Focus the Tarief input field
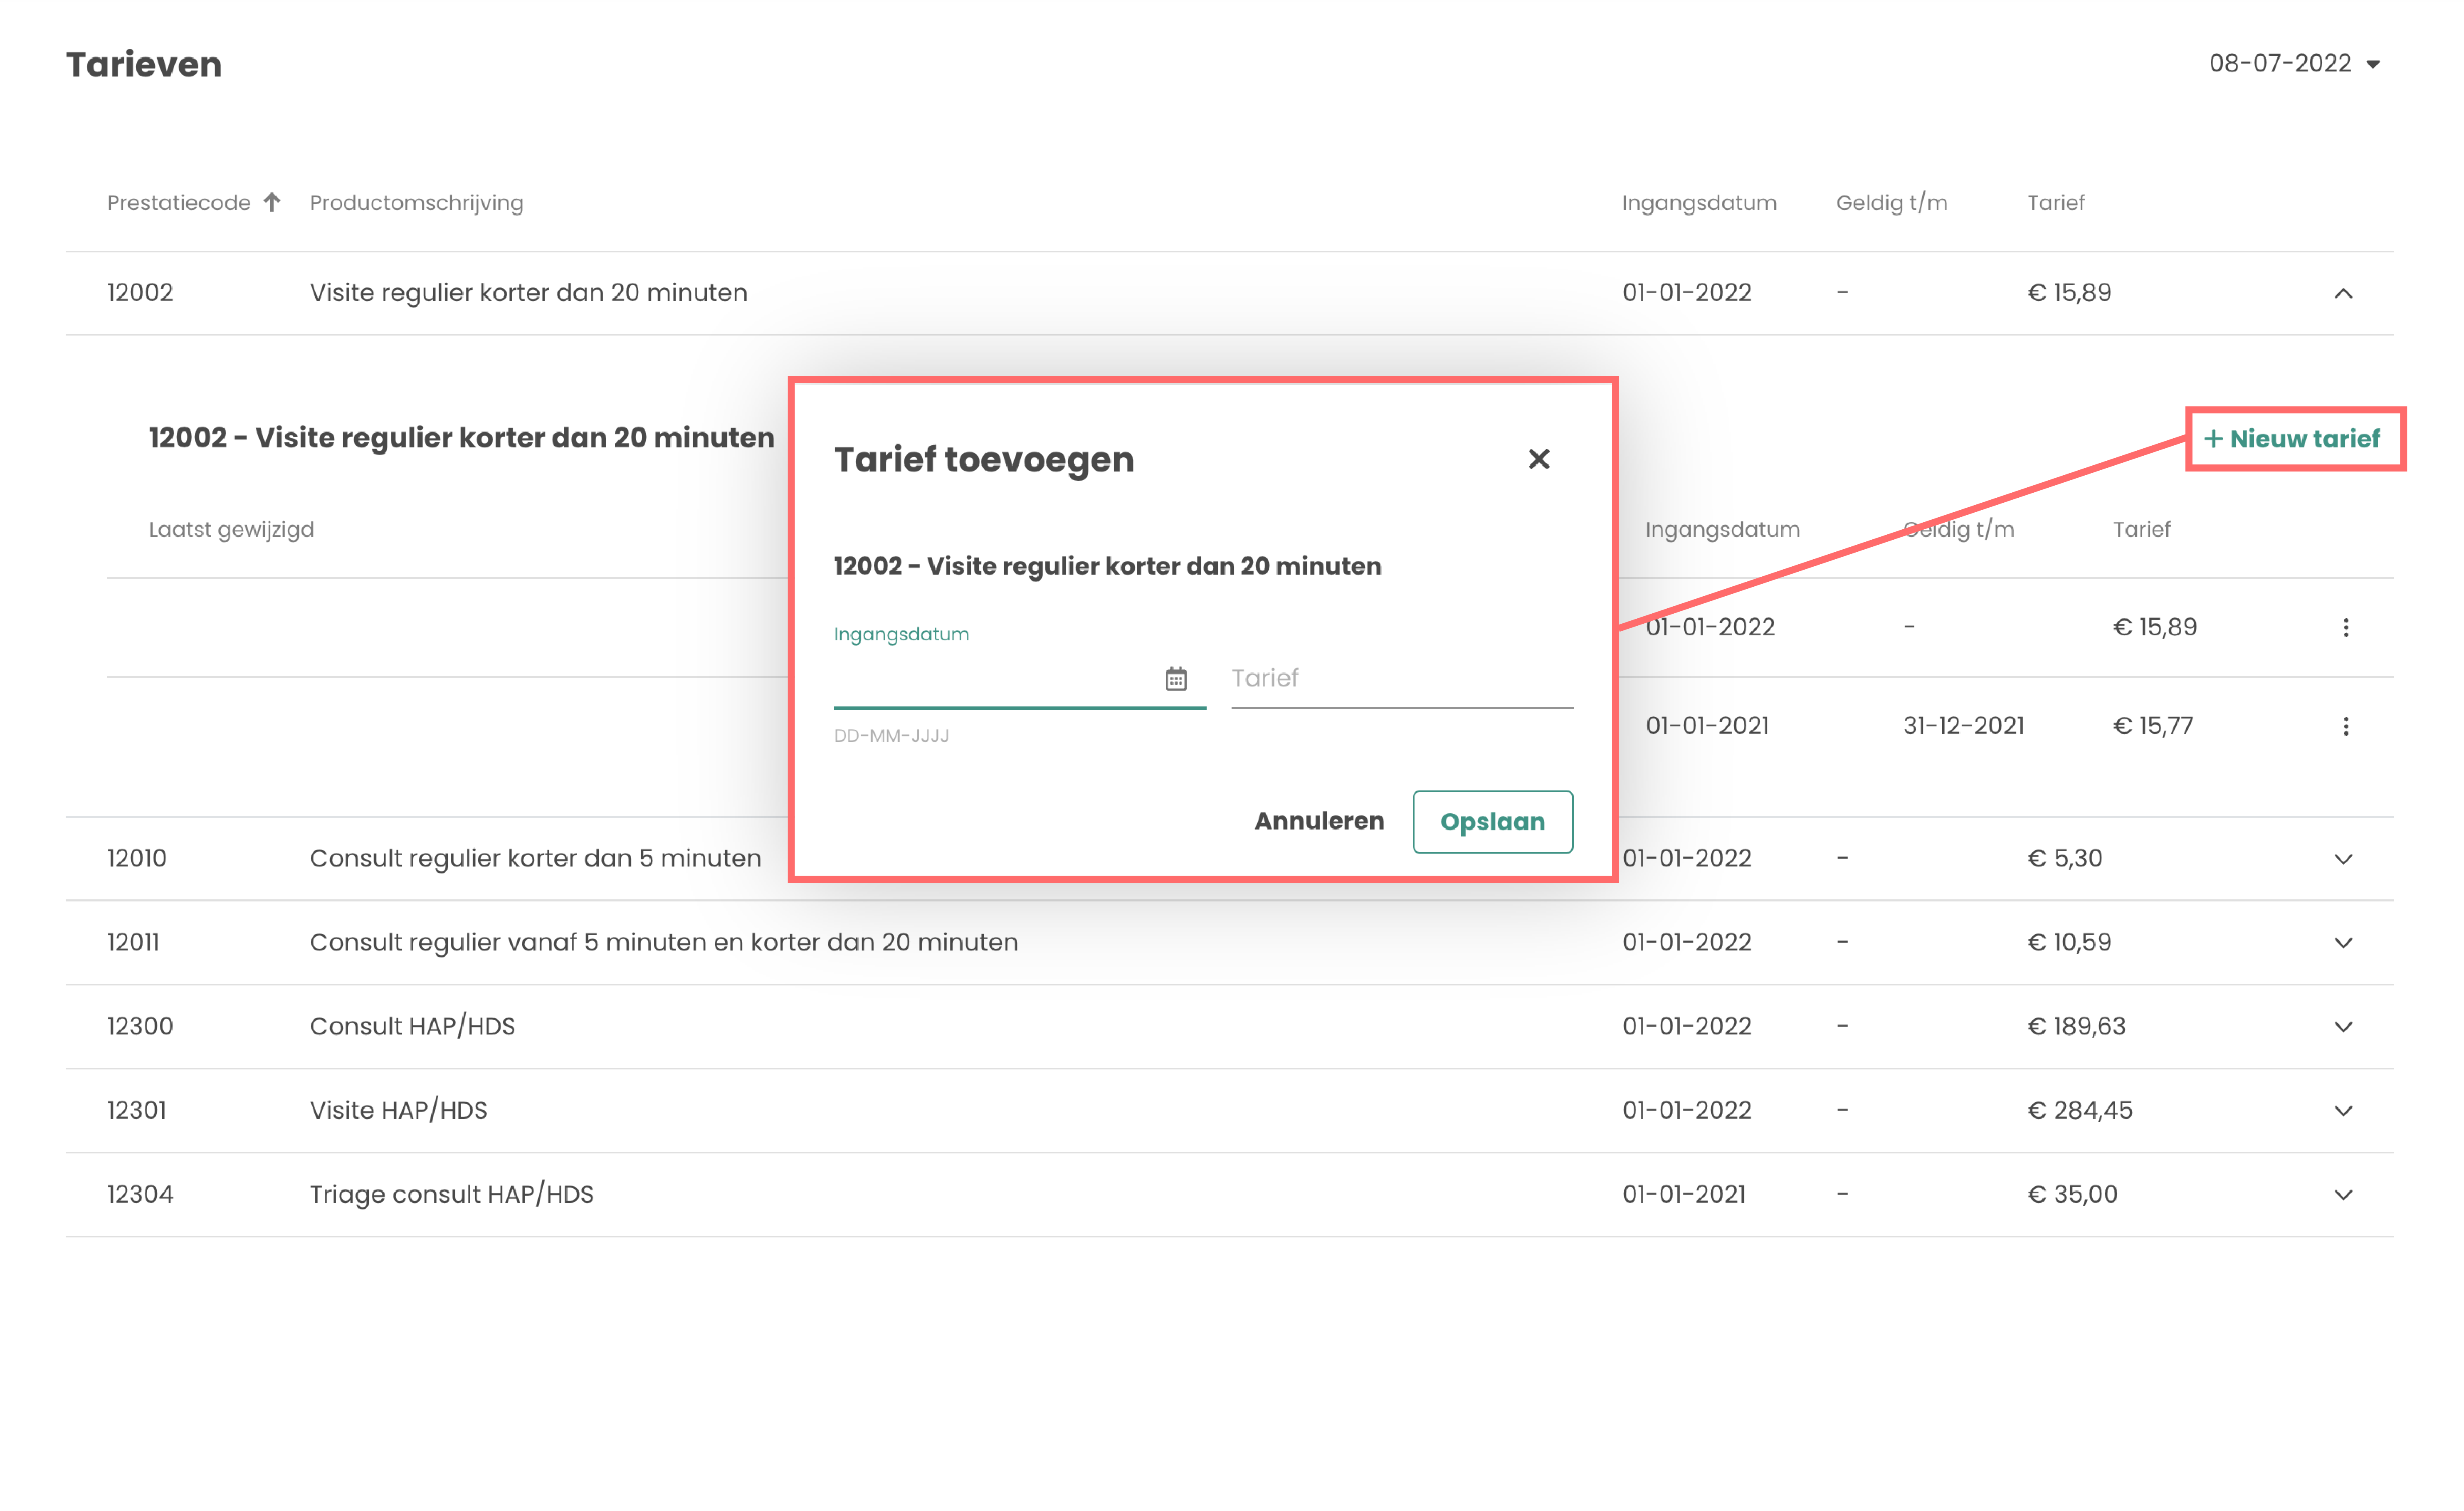2464x1511 pixels. (x=1400, y=679)
